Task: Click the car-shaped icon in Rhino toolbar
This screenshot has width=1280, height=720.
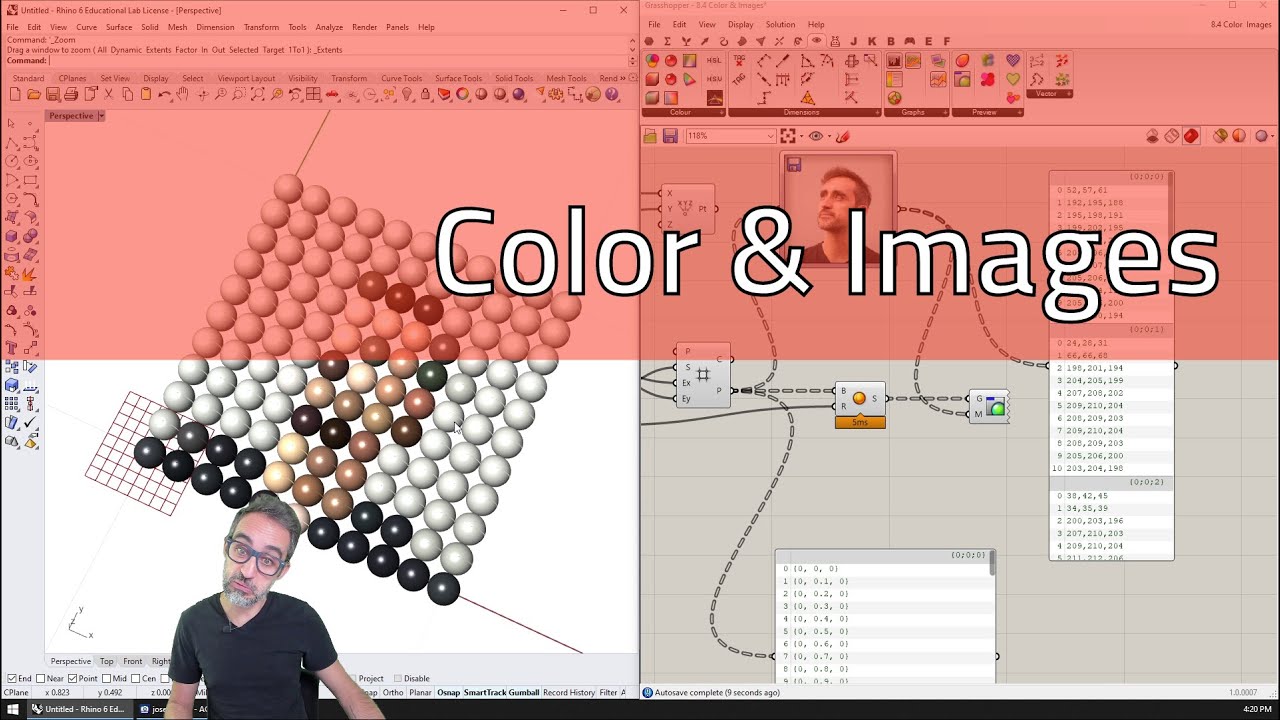Action: click(x=331, y=94)
